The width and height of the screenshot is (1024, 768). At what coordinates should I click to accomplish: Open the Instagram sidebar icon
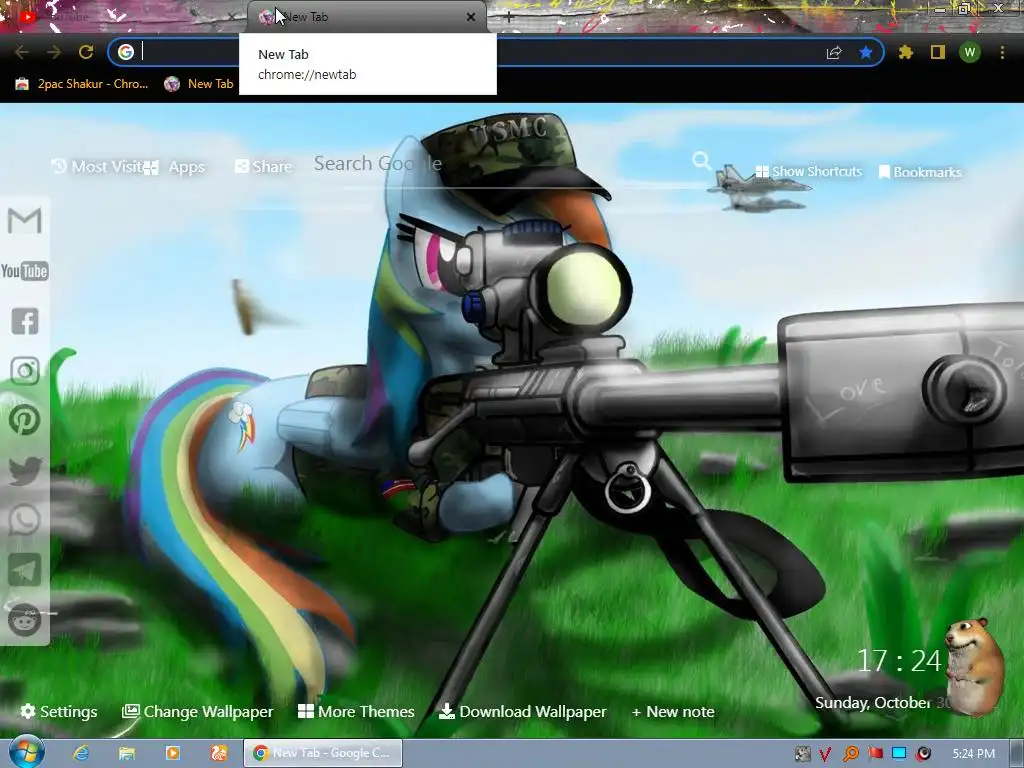click(x=25, y=371)
